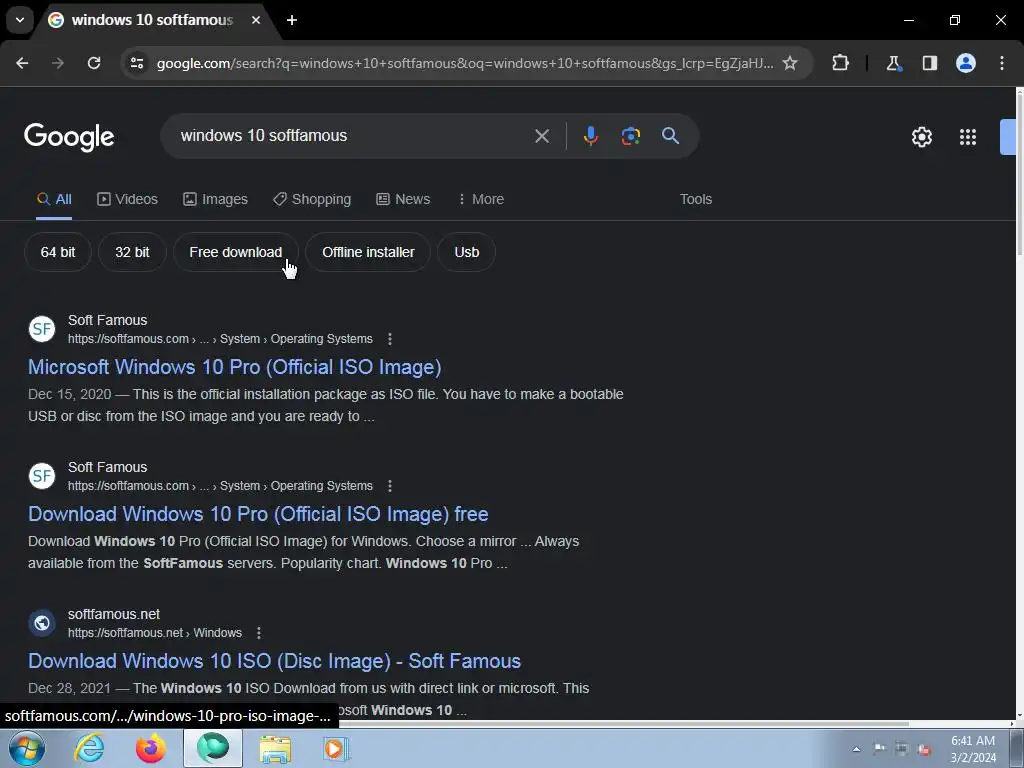Switch to News tab

click(403, 199)
